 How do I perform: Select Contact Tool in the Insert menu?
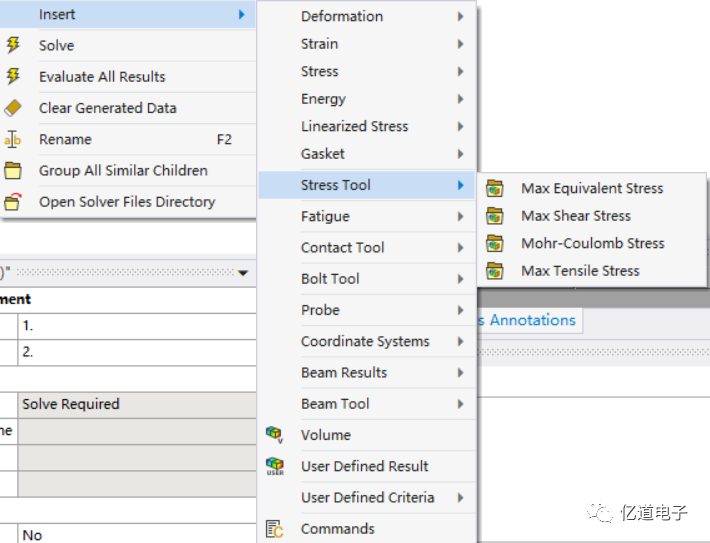click(367, 248)
